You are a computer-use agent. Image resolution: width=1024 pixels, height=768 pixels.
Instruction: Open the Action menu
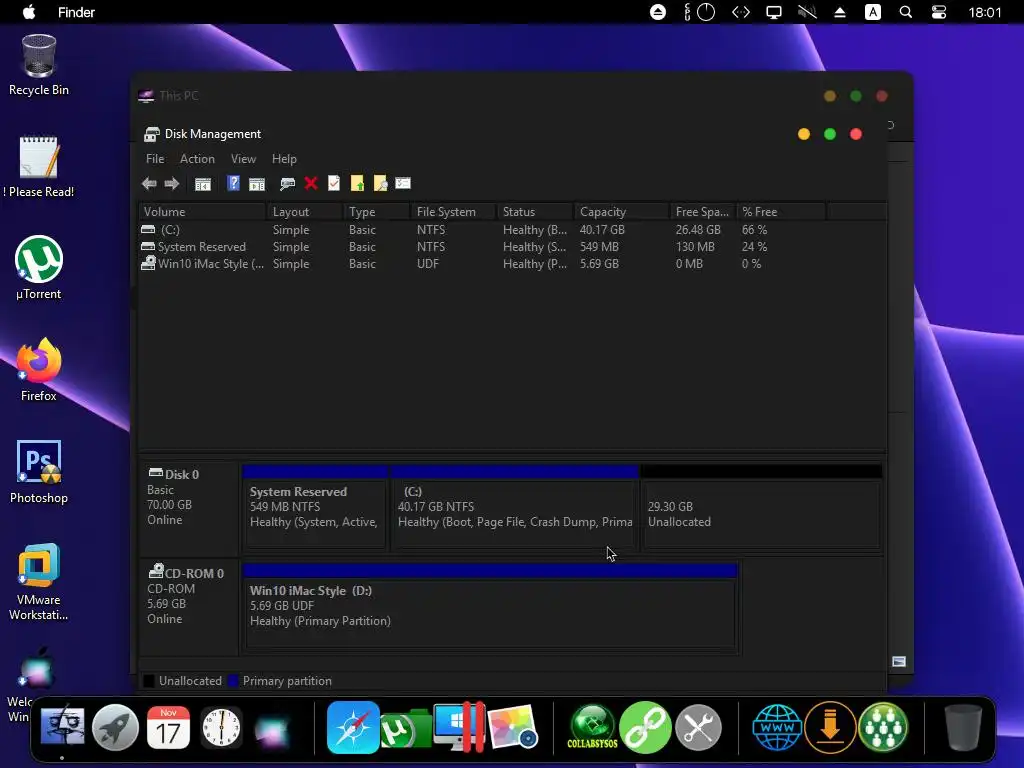197,159
